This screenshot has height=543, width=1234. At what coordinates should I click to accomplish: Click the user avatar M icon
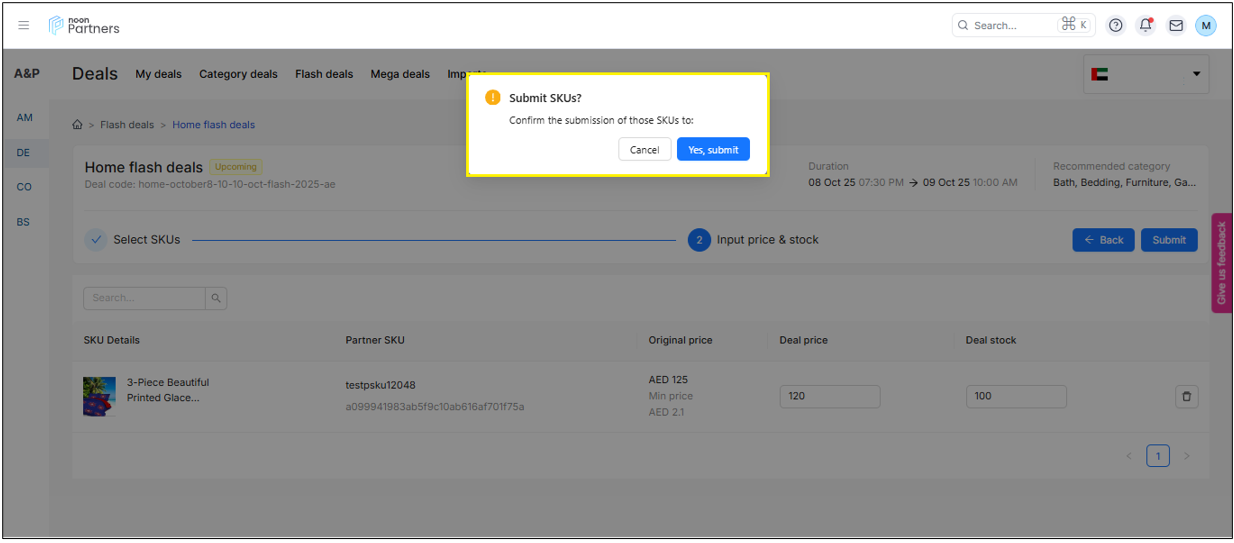1206,25
